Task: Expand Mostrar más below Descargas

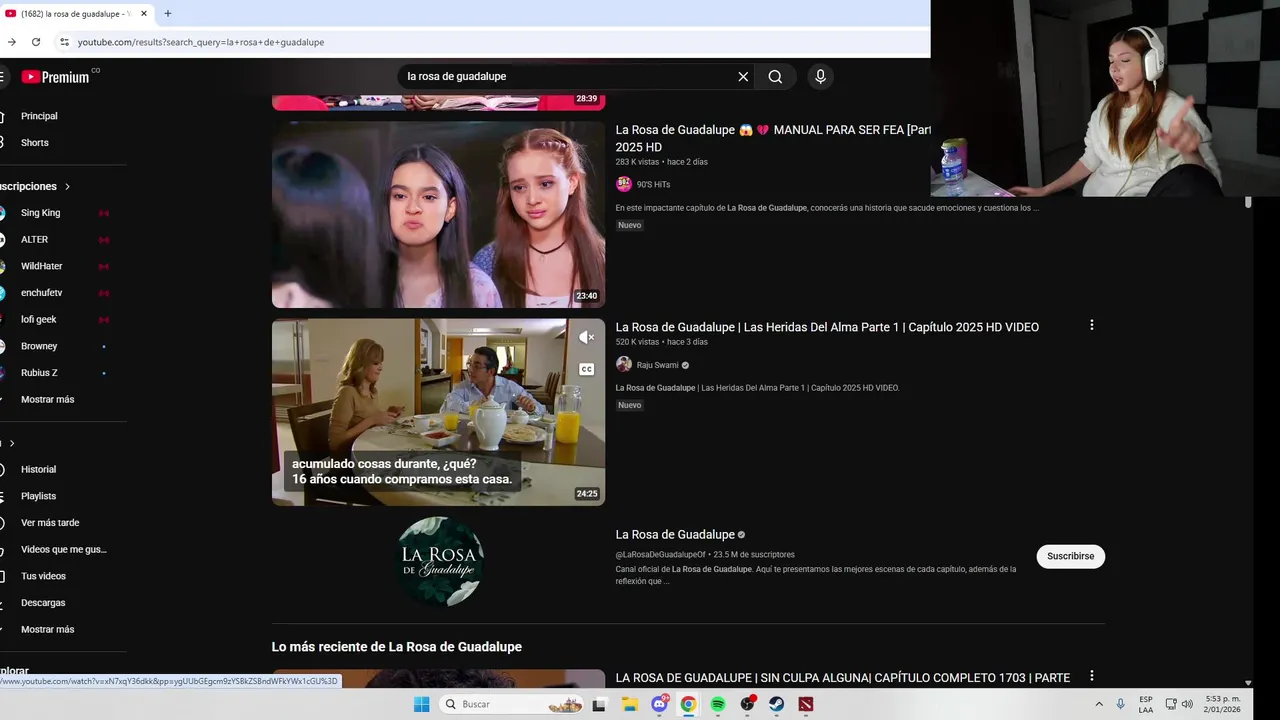Action: pos(47,629)
